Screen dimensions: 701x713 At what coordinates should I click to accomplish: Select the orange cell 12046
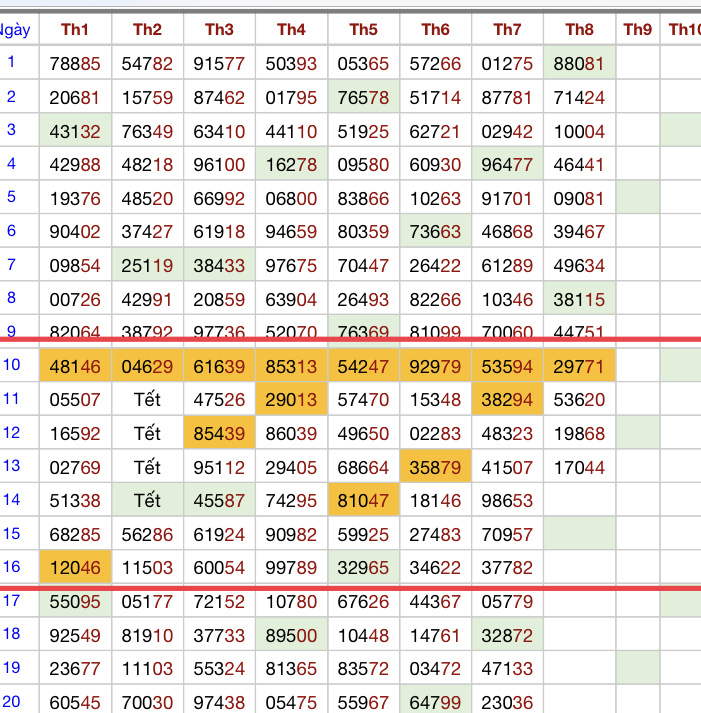(75, 568)
